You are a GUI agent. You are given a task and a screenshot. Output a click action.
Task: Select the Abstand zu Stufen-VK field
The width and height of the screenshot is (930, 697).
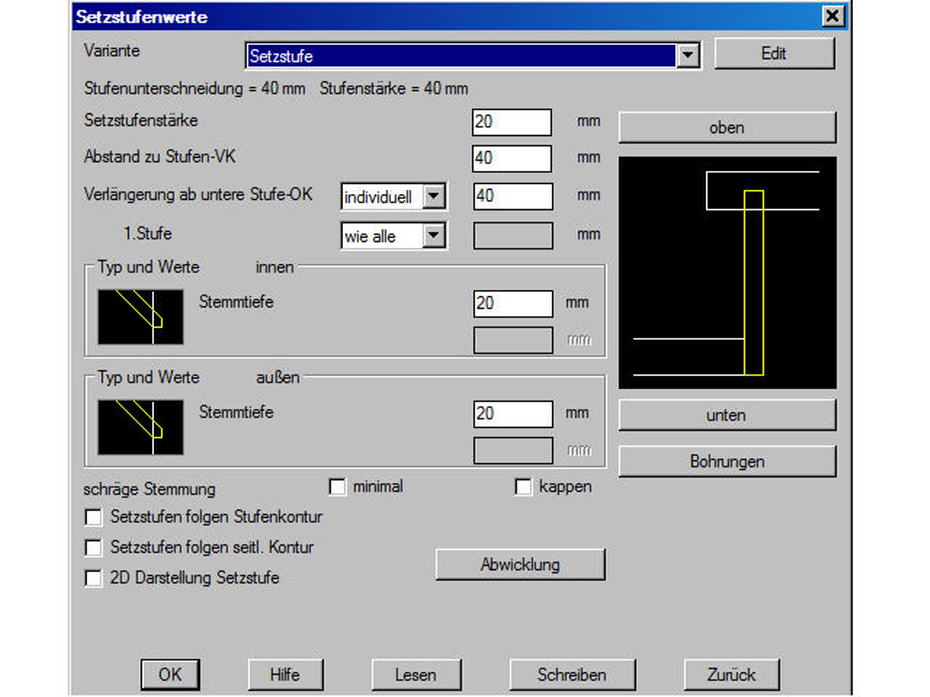pyautogui.click(x=512, y=158)
